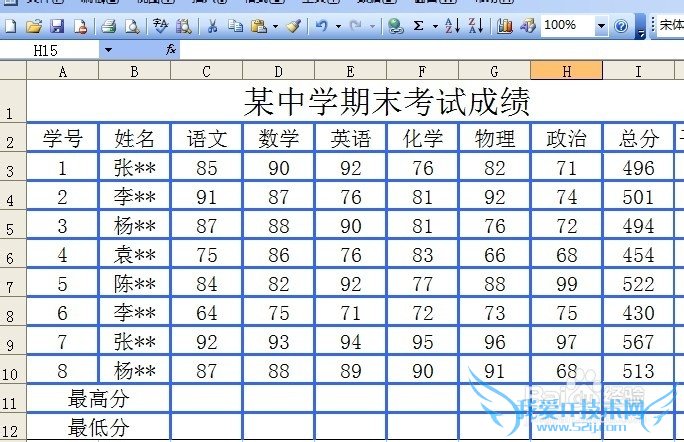The width and height of the screenshot is (684, 442).
Task: Open the Research tool icon
Action: pyautogui.click(x=184, y=26)
